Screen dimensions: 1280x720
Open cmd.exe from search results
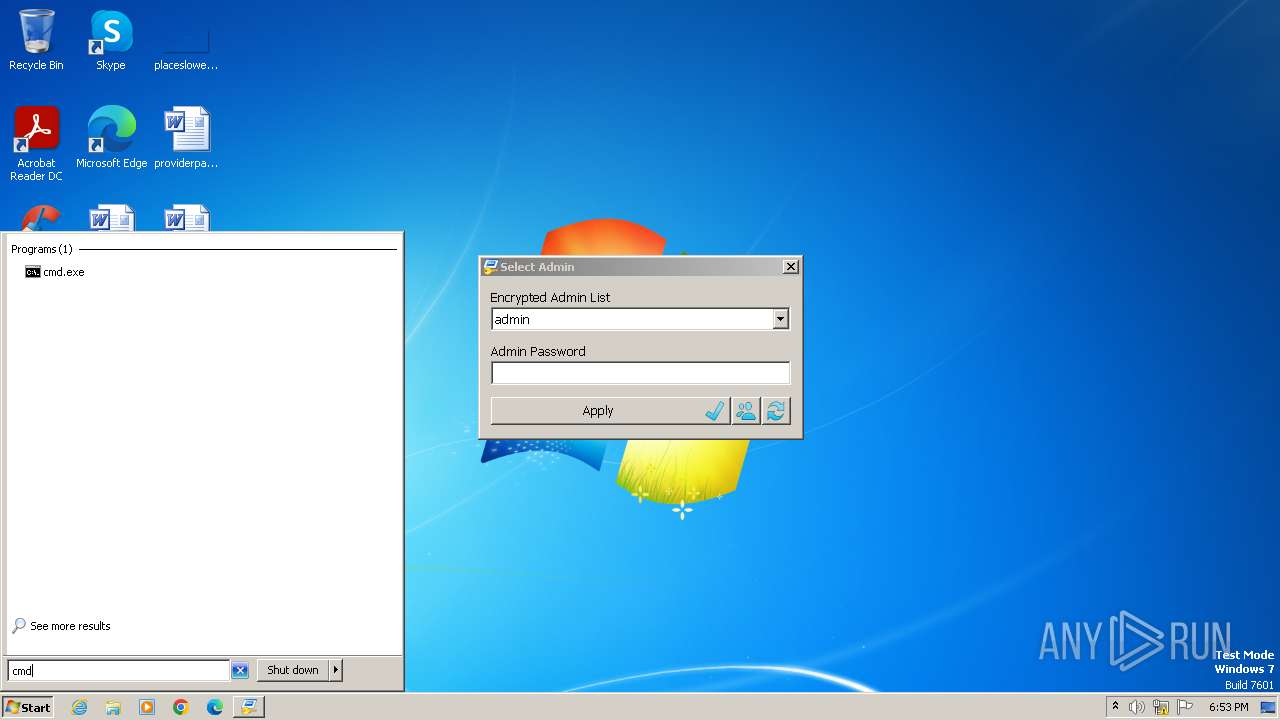pyautogui.click(x=55, y=272)
